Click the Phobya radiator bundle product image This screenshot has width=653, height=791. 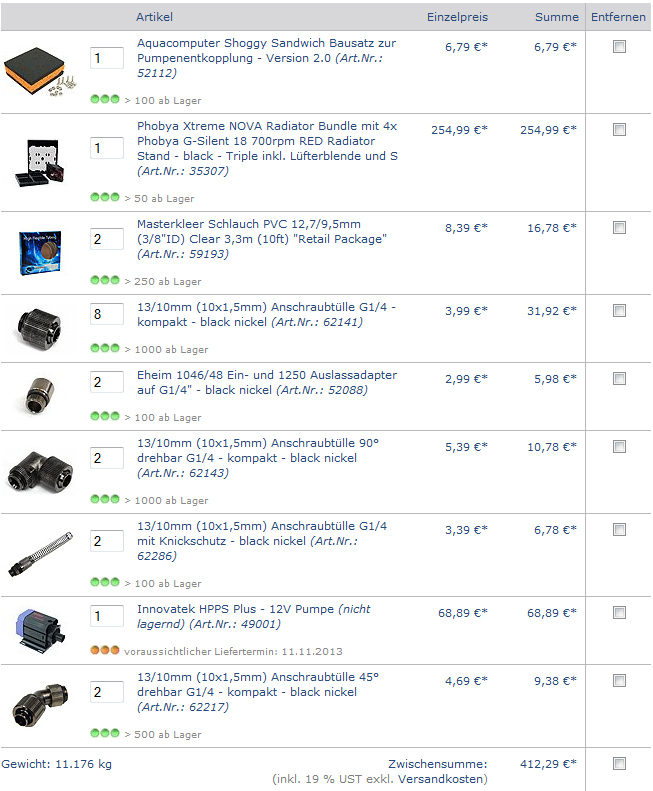[39, 162]
